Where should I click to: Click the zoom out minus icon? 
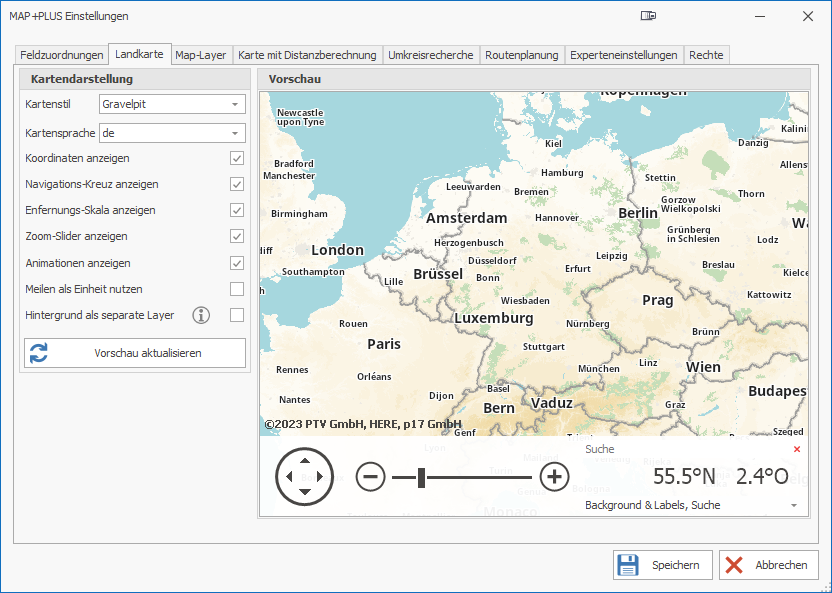(370, 477)
